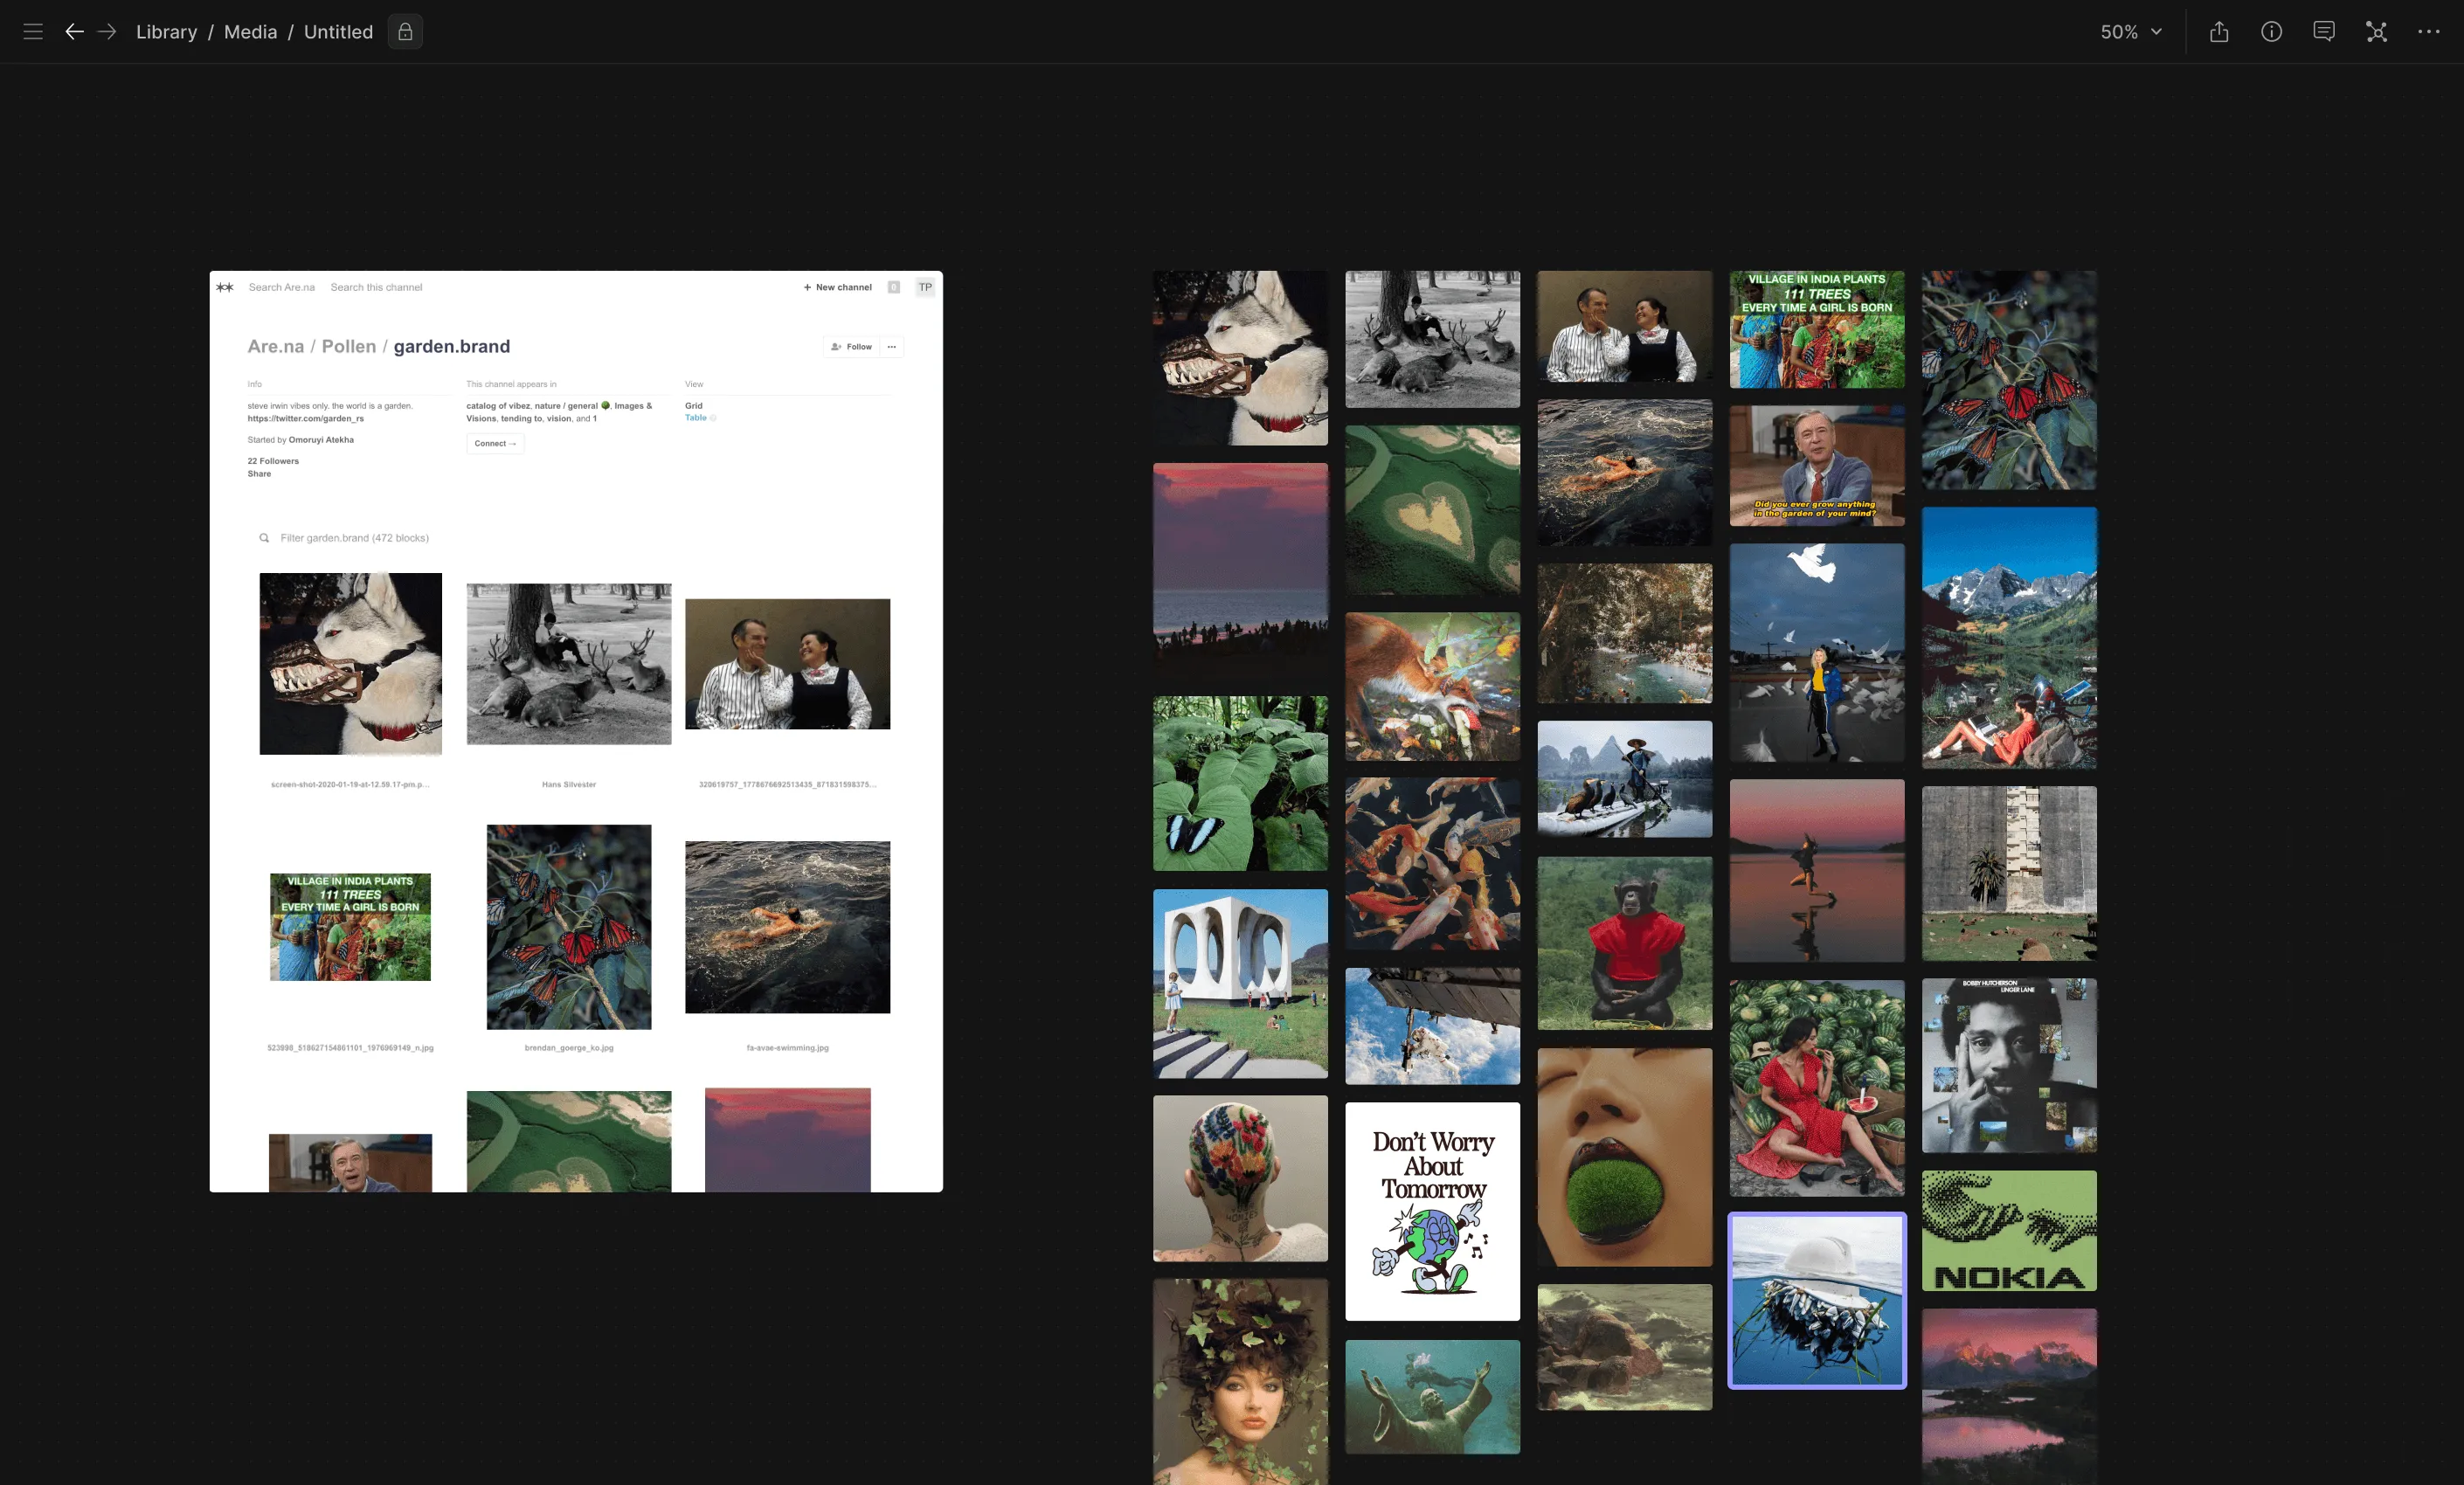Select the heart-shaped island aerial photo

coord(1432,510)
